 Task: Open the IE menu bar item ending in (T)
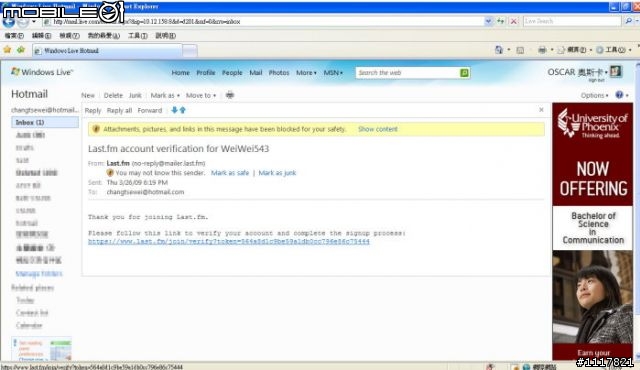[x=138, y=35]
